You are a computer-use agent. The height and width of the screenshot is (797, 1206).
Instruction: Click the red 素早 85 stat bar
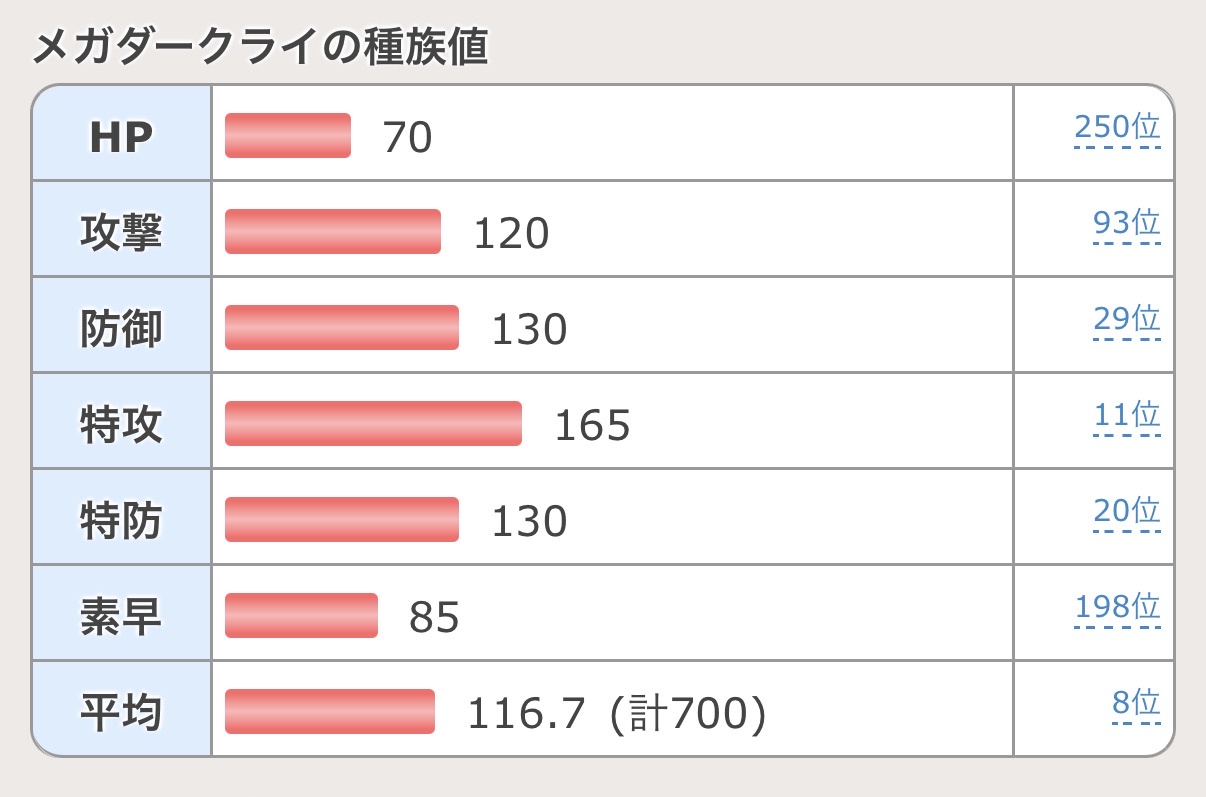tap(301, 616)
